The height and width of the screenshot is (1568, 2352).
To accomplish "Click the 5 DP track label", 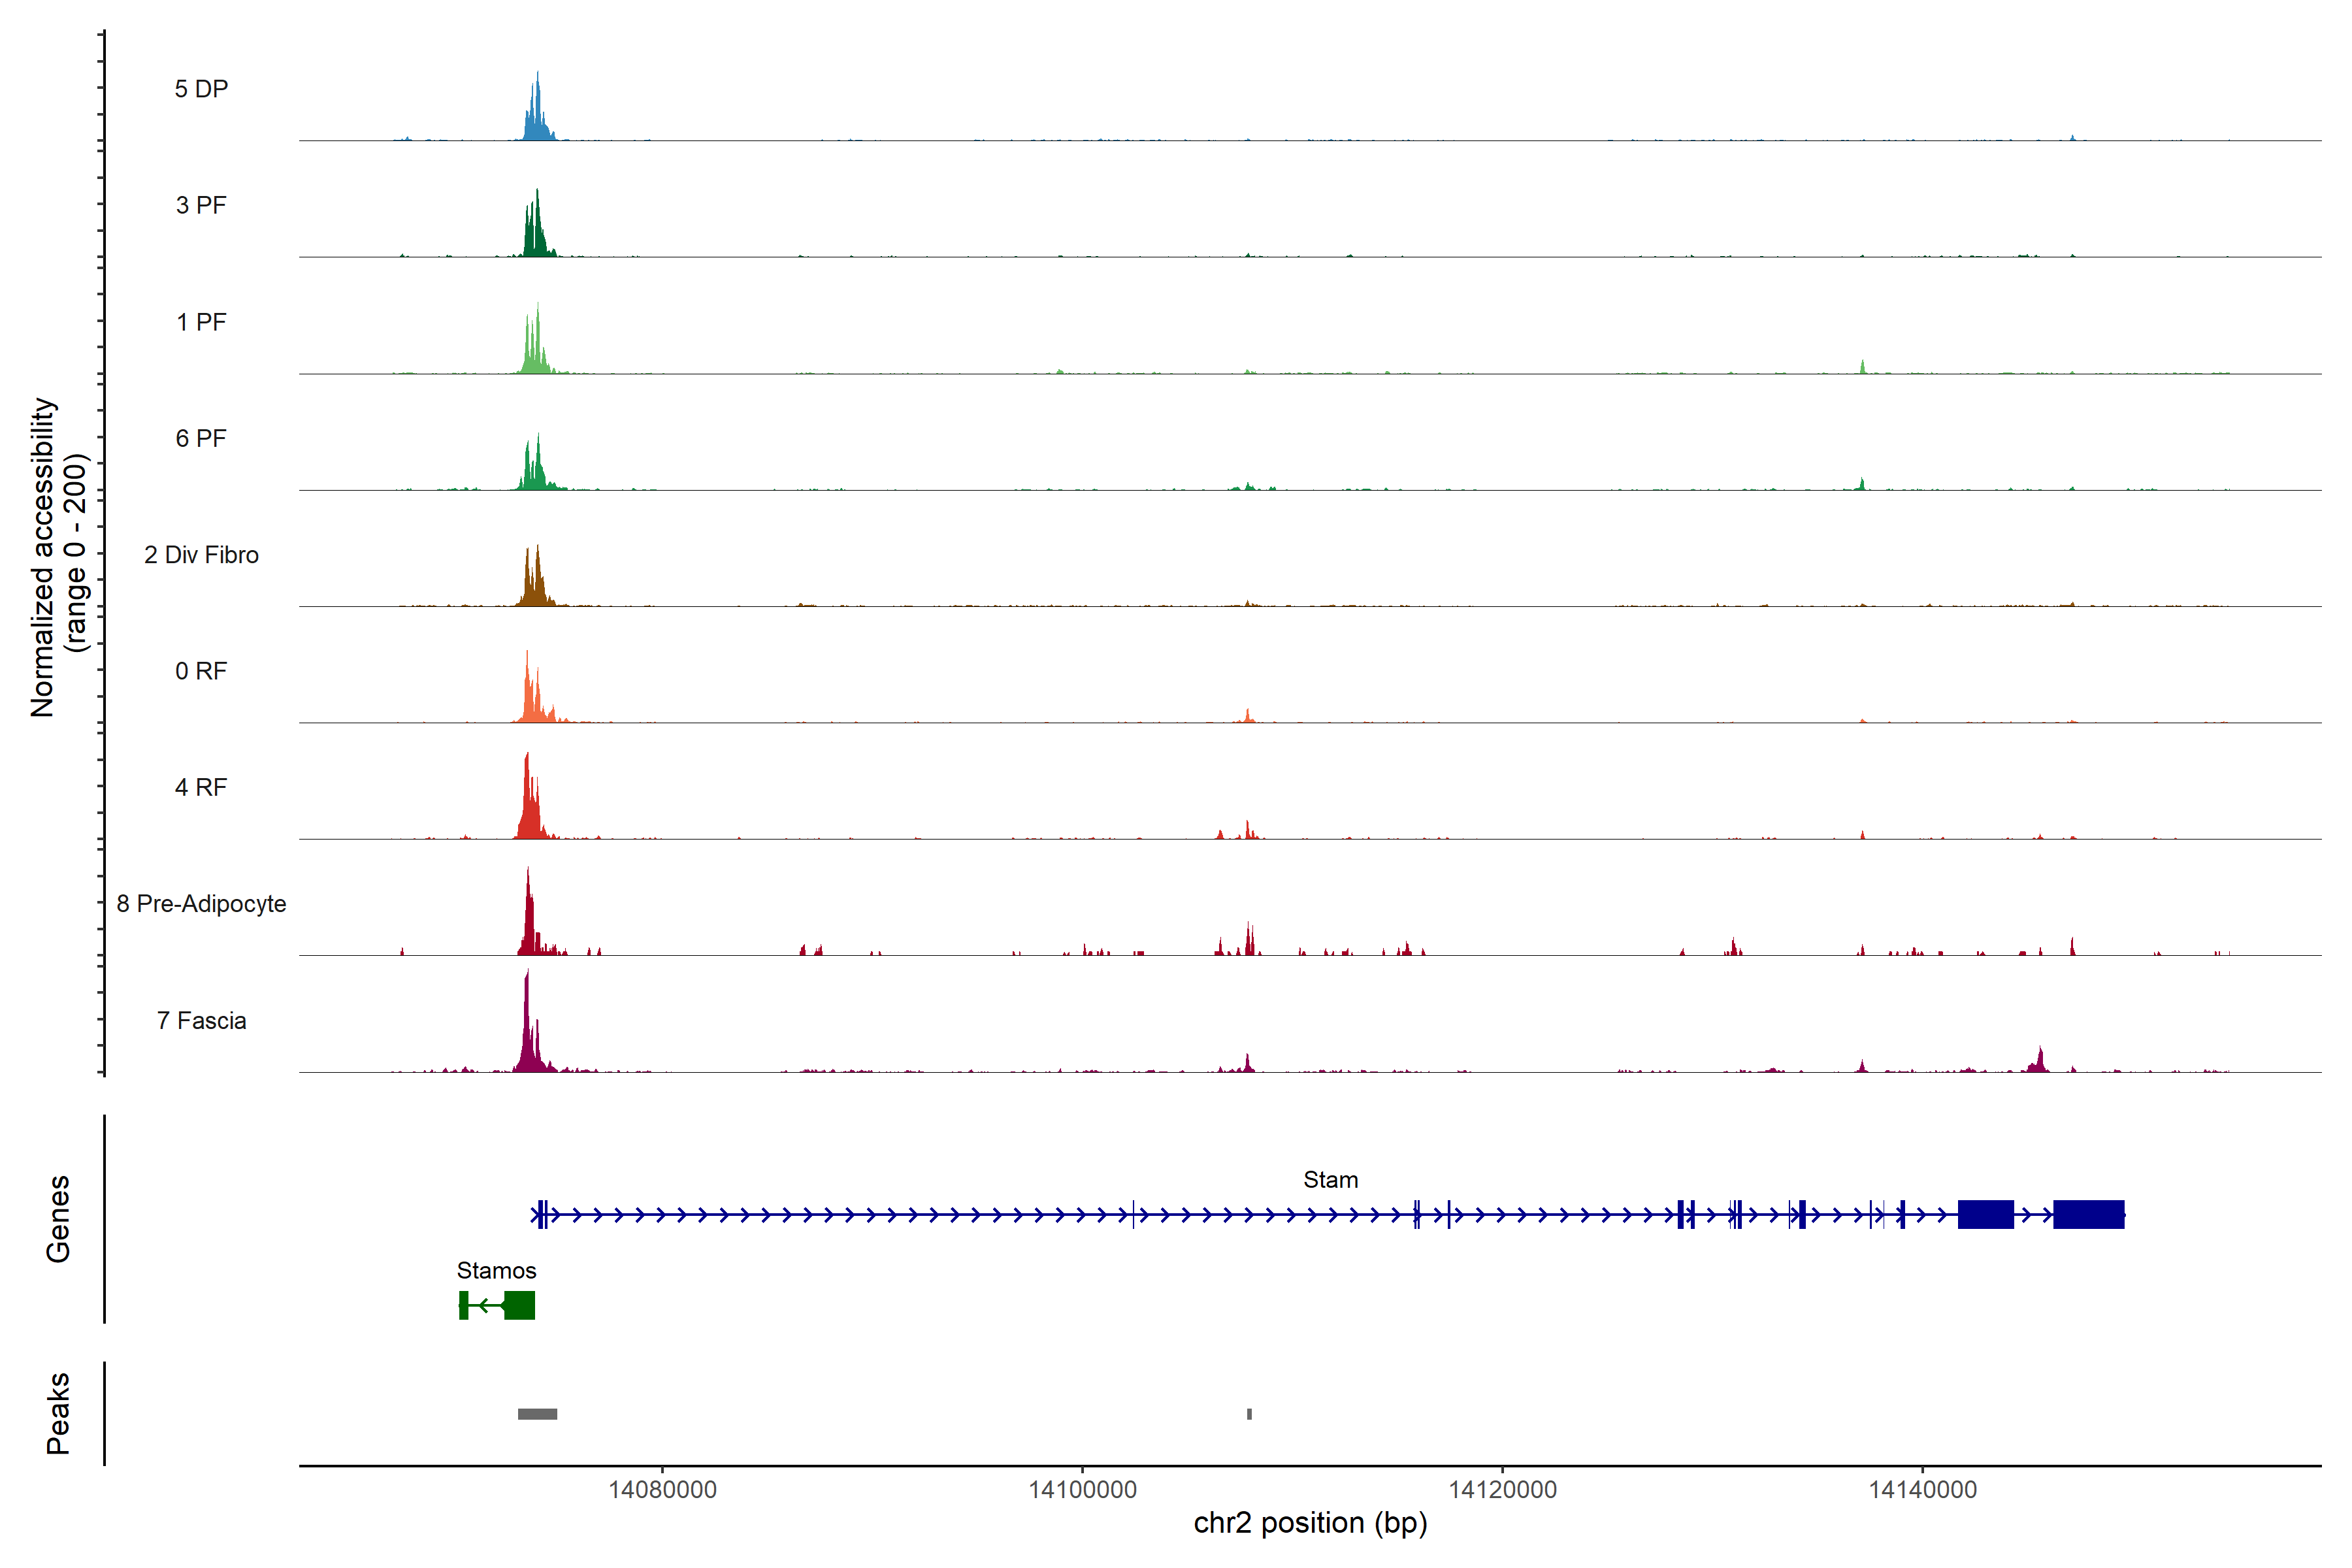I will pos(201,89).
